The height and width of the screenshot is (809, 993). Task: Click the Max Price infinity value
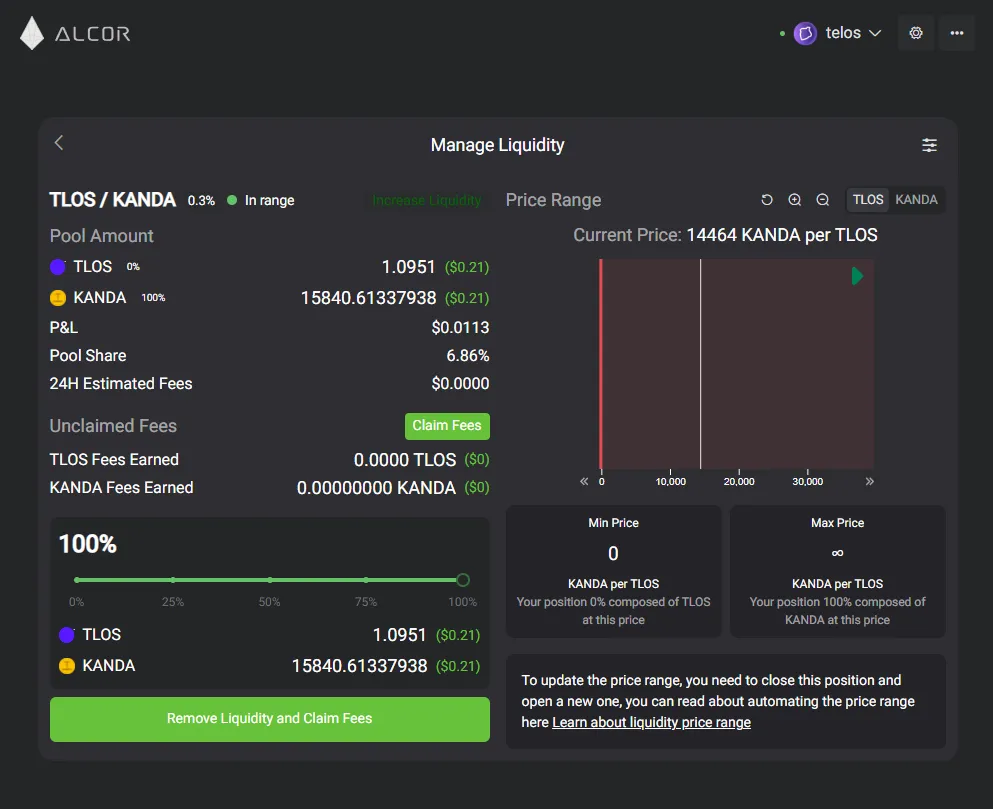coord(837,553)
